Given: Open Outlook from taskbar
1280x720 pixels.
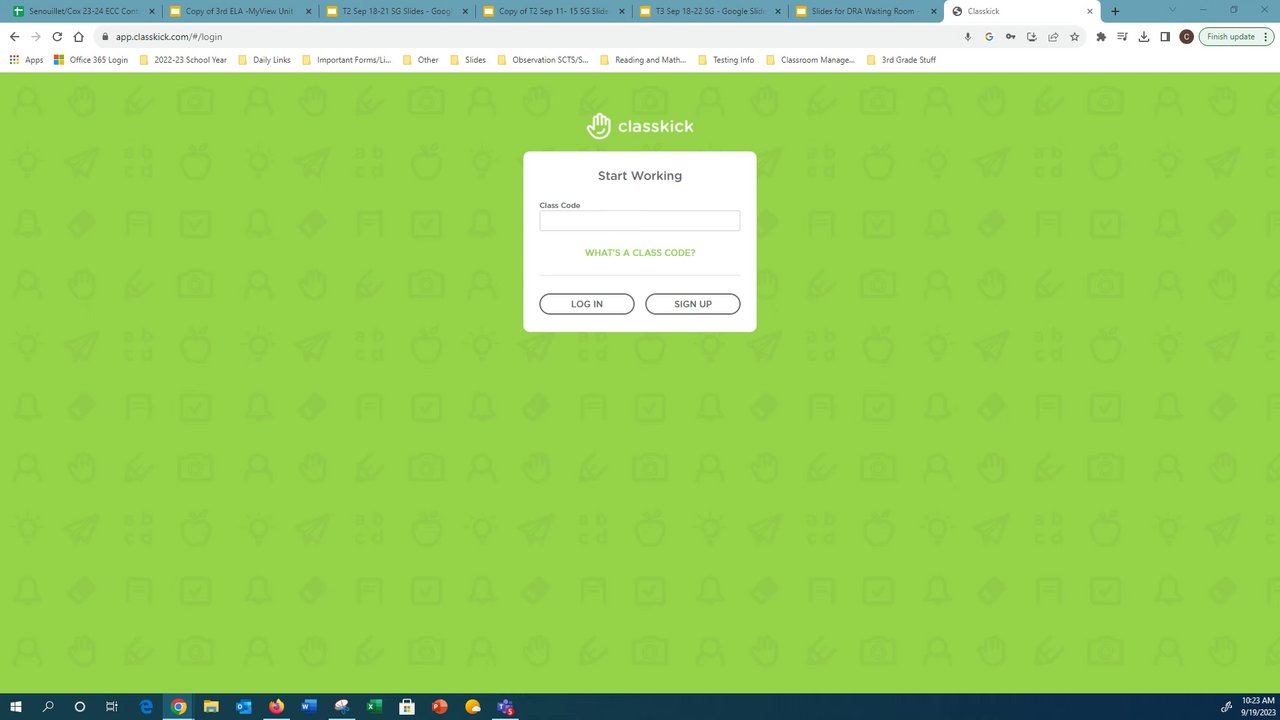Looking at the screenshot, I should point(243,707).
